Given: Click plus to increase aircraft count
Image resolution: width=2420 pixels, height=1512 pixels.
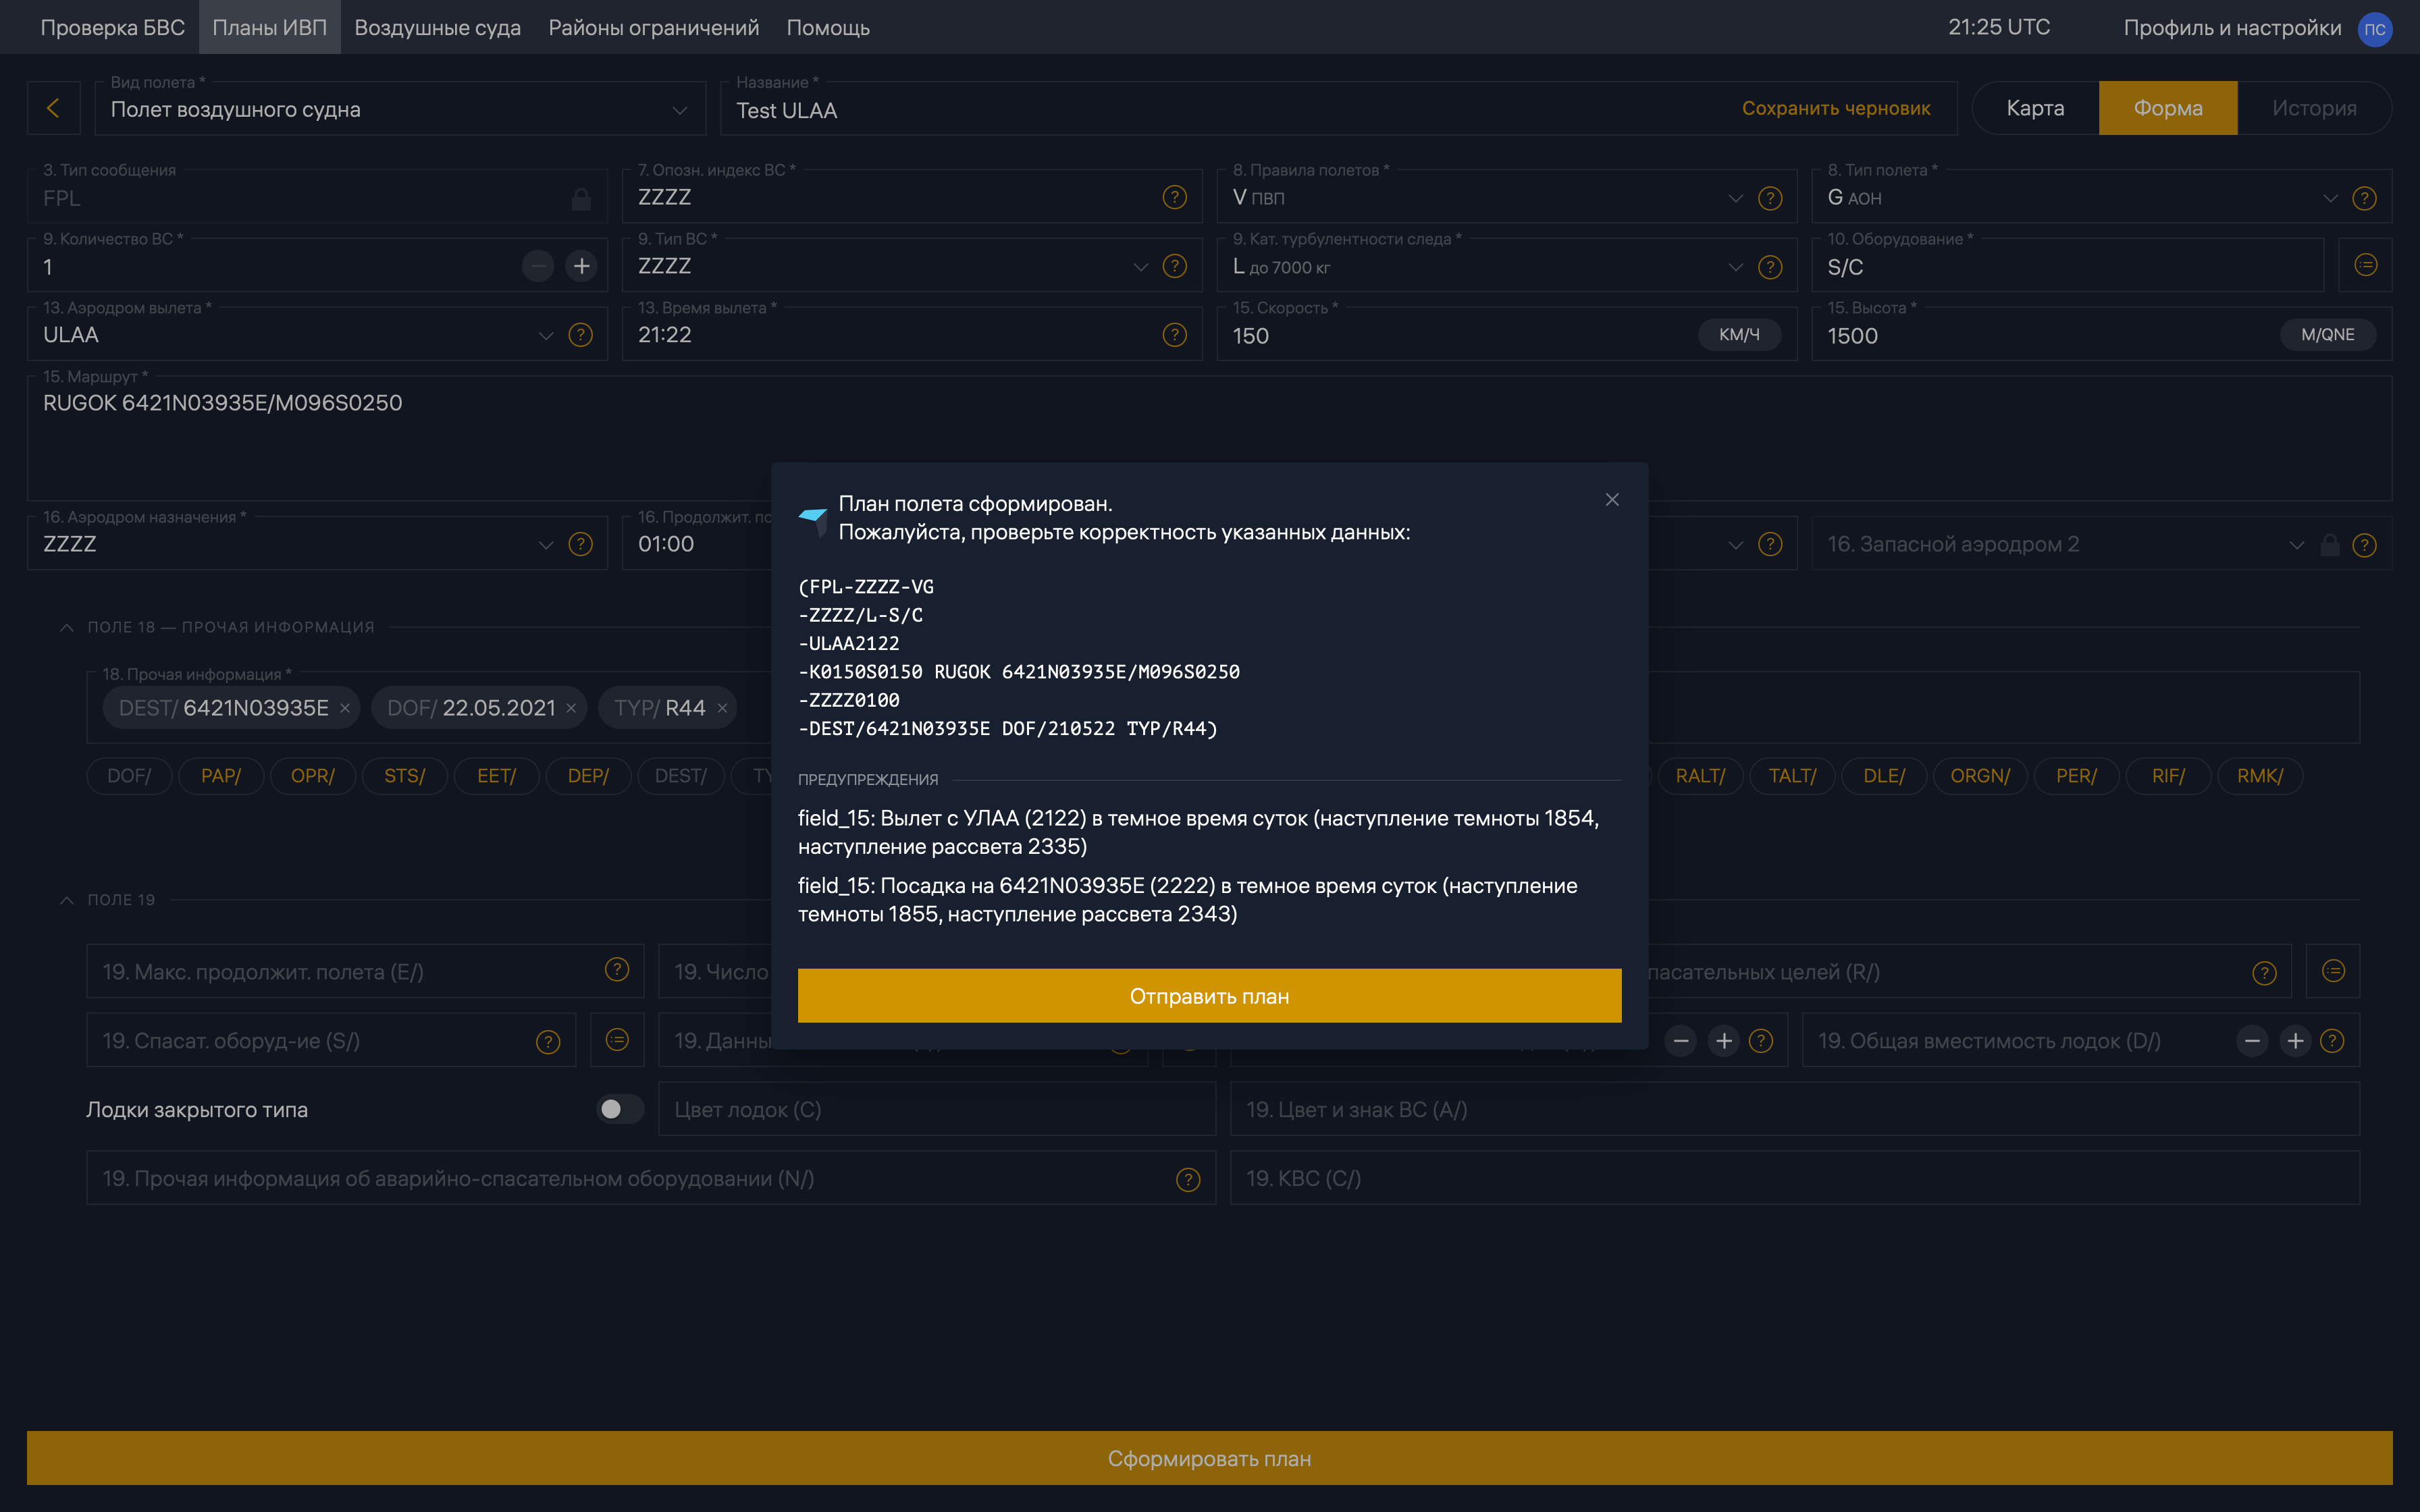Looking at the screenshot, I should click(581, 266).
